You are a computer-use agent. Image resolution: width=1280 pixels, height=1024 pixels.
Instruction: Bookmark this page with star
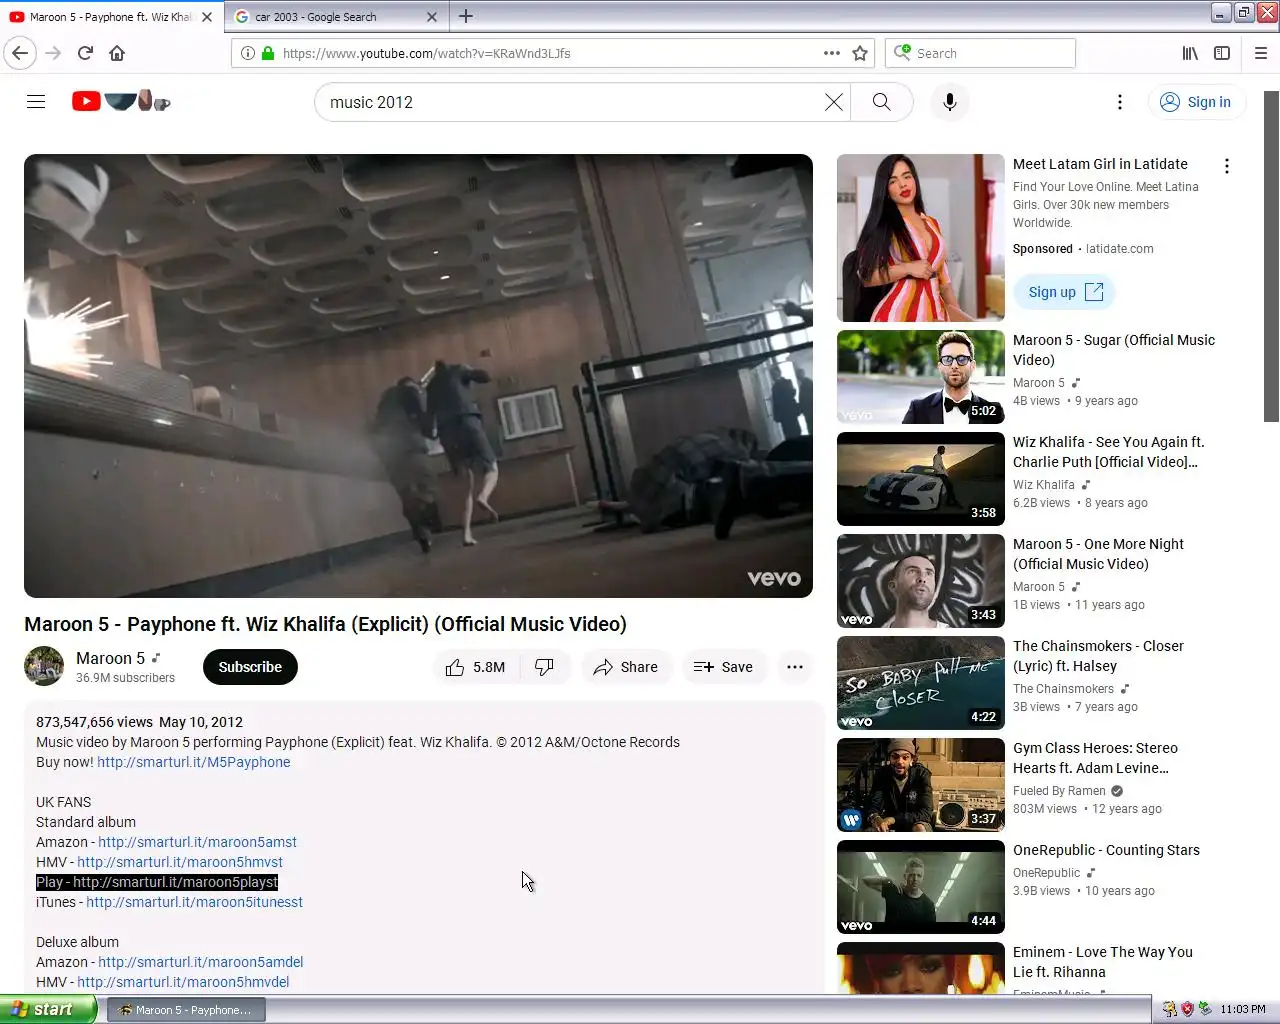pos(860,53)
